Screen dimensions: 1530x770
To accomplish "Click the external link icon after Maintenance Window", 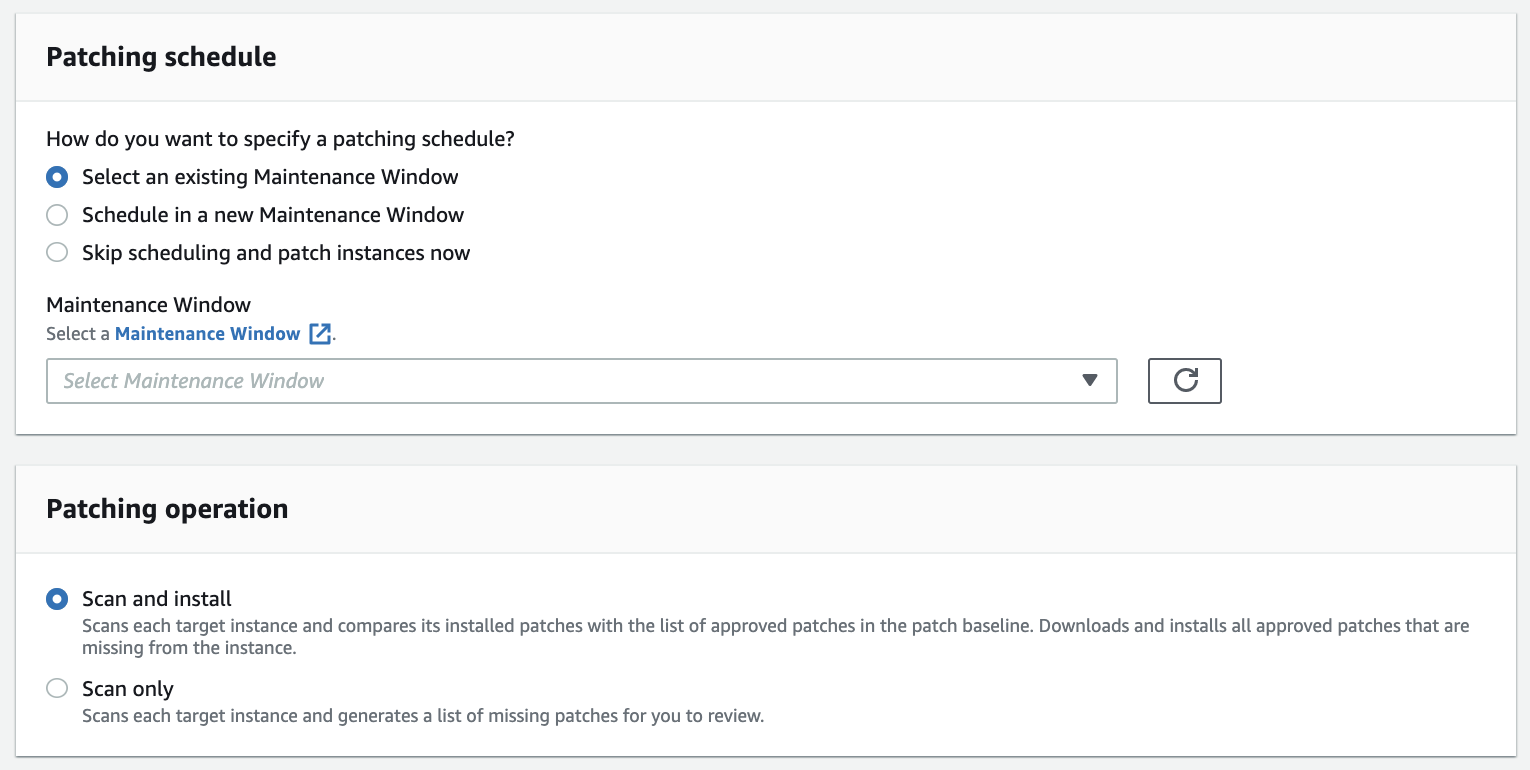I will [319, 334].
